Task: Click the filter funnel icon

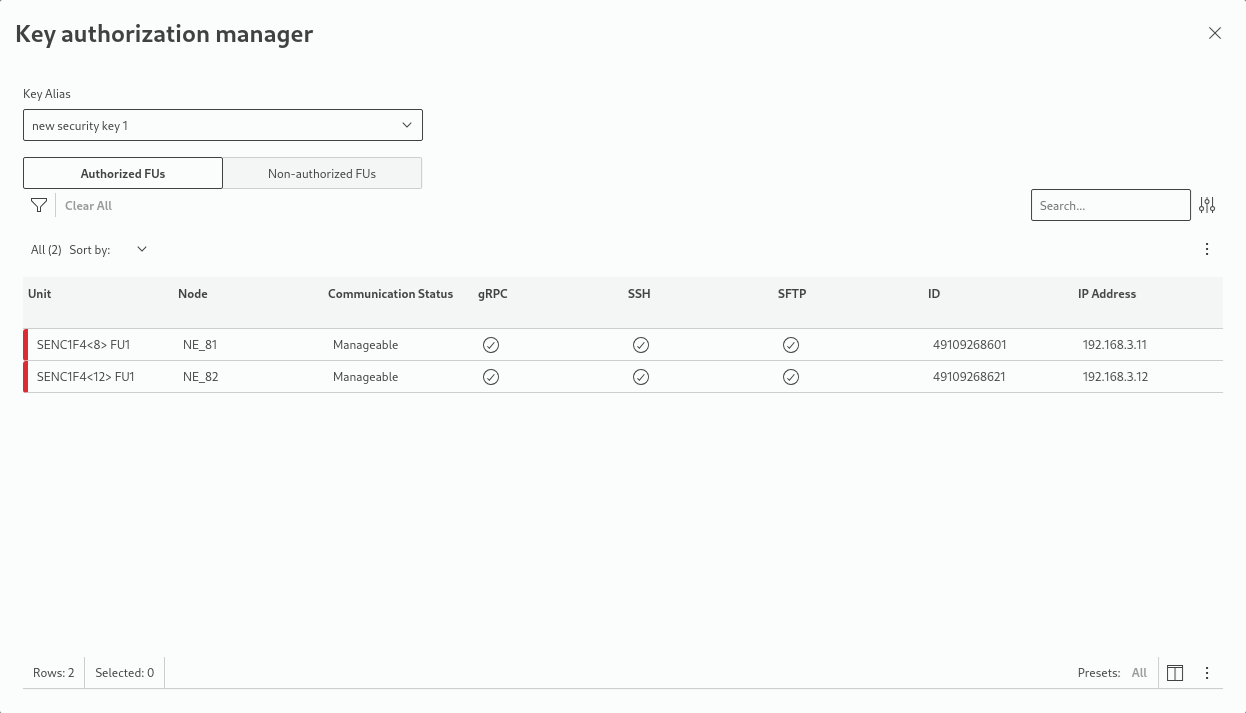Action: click(x=39, y=205)
